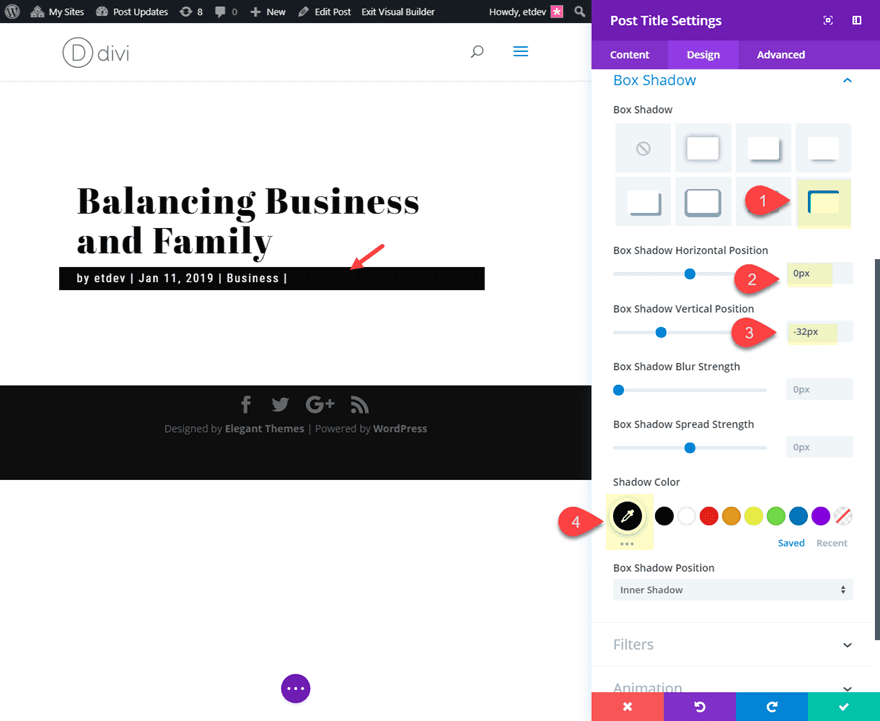
Task: Open the Advanced tab
Action: tap(780, 55)
